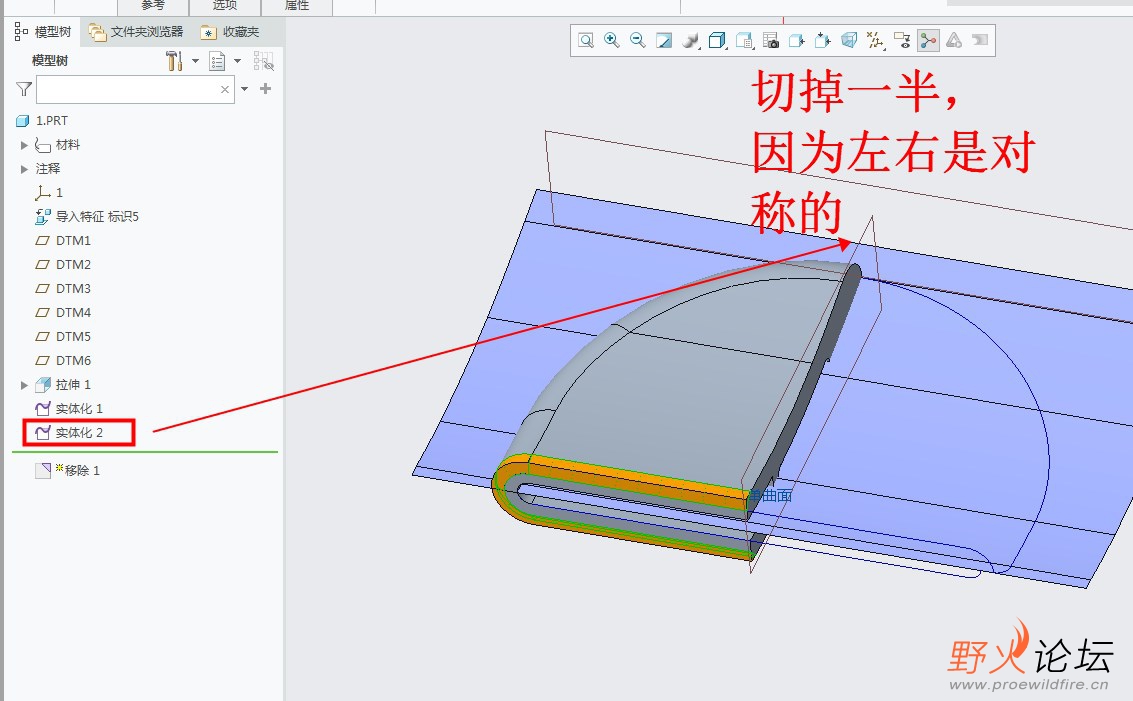Open the shaded display style icon

pos(691,40)
